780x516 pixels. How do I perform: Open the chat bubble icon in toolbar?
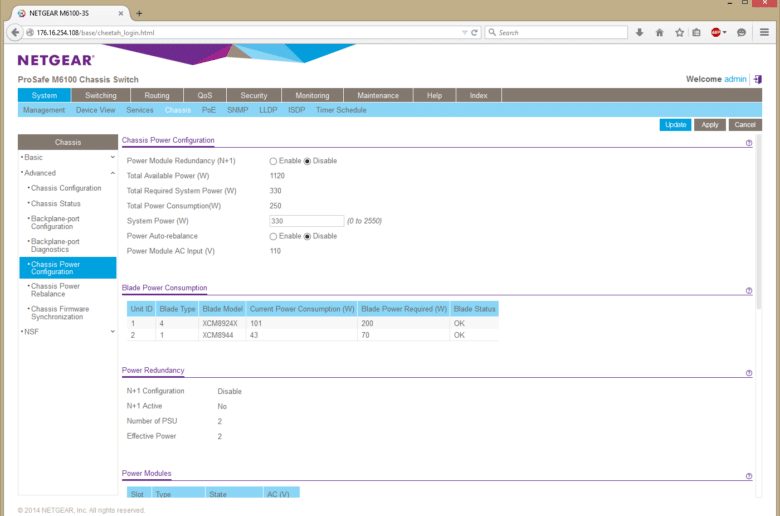coord(741,32)
